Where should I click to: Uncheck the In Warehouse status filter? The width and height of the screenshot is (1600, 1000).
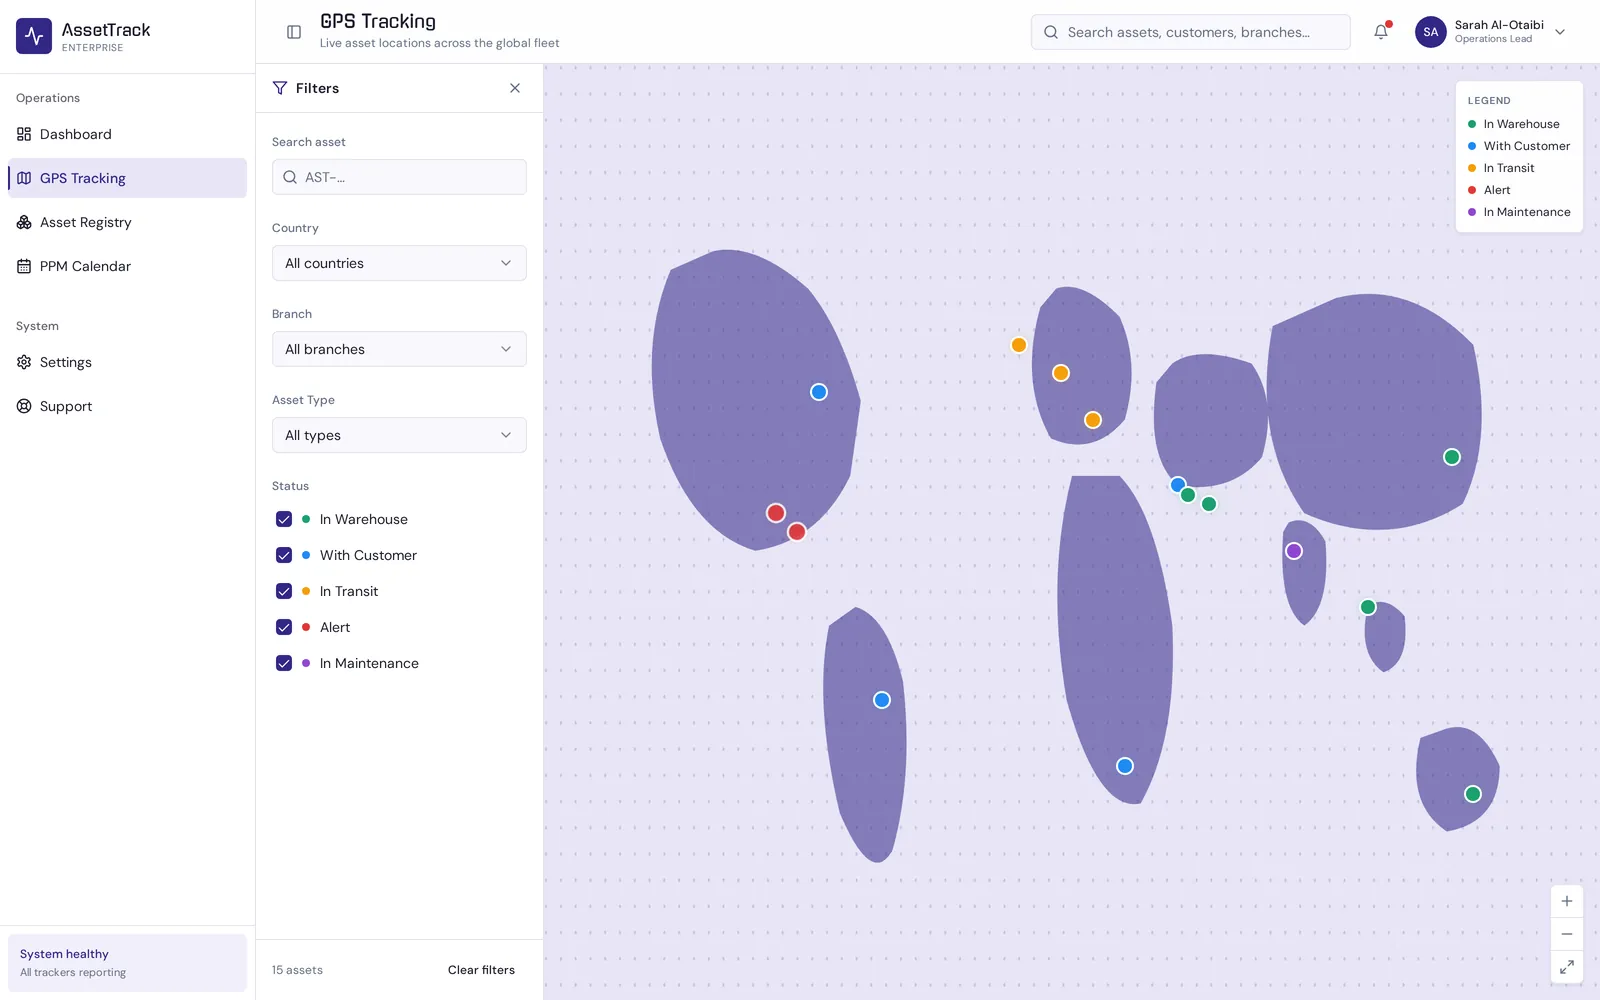click(284, 519)
